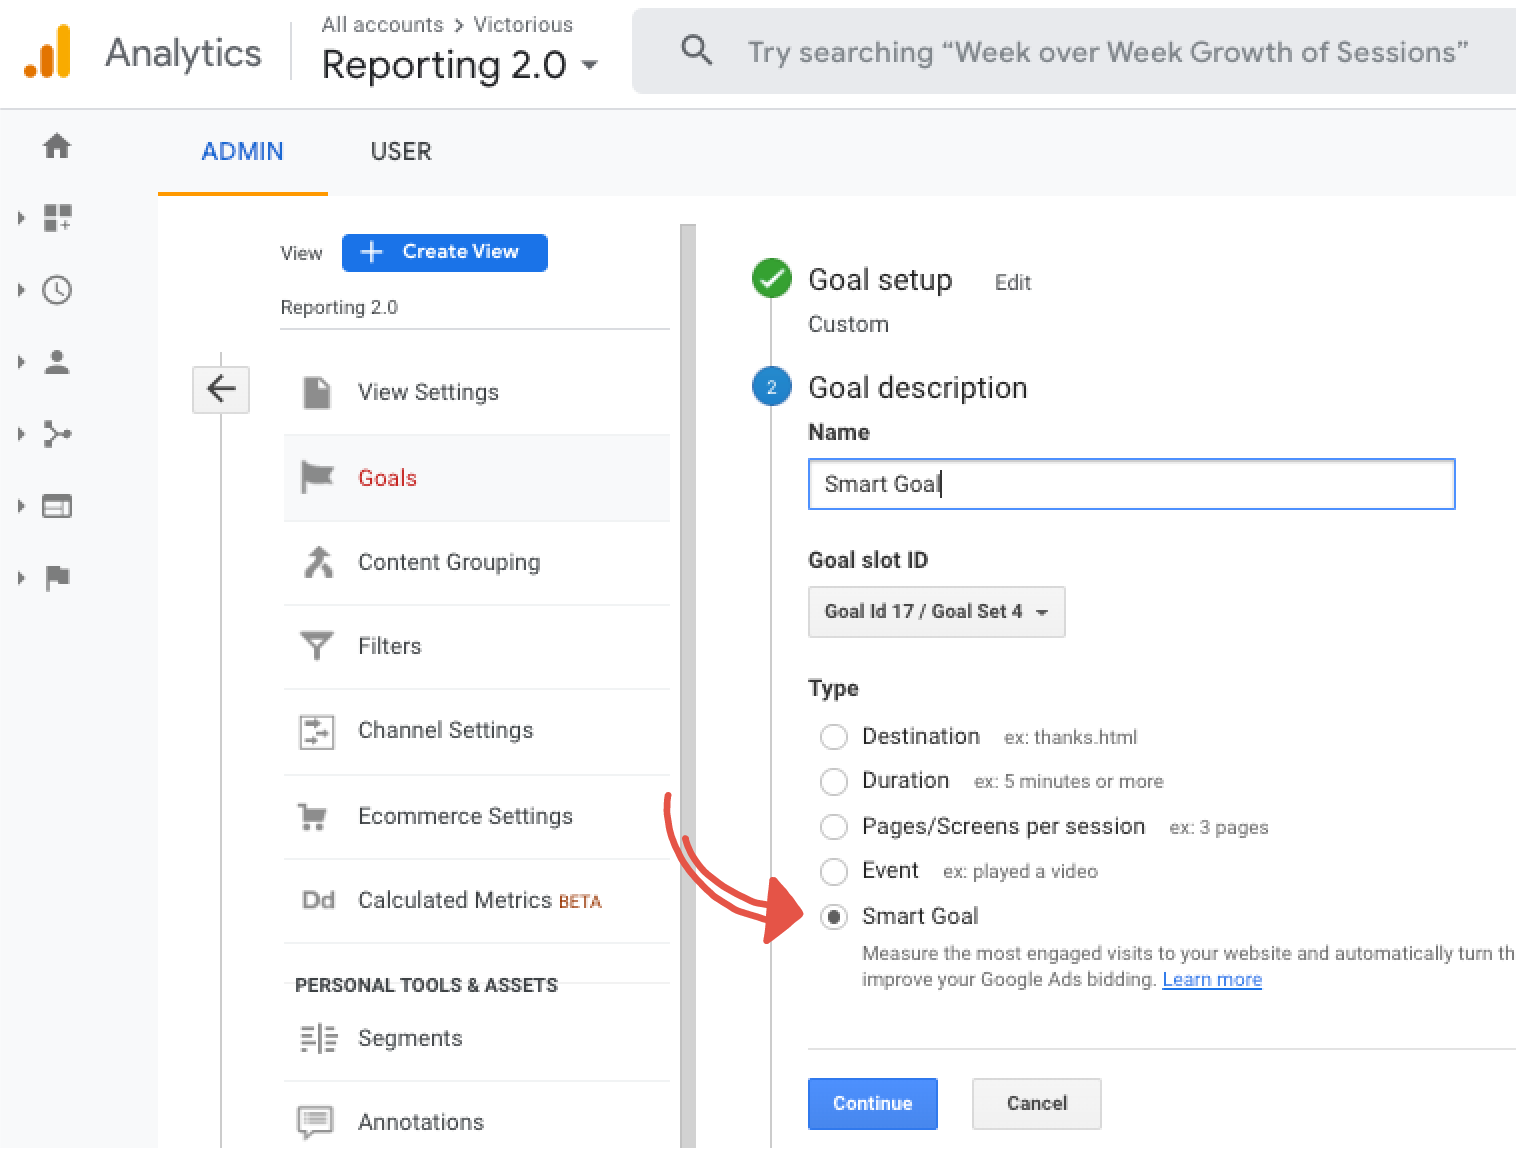Open the Audience person icon

(57, 362)
